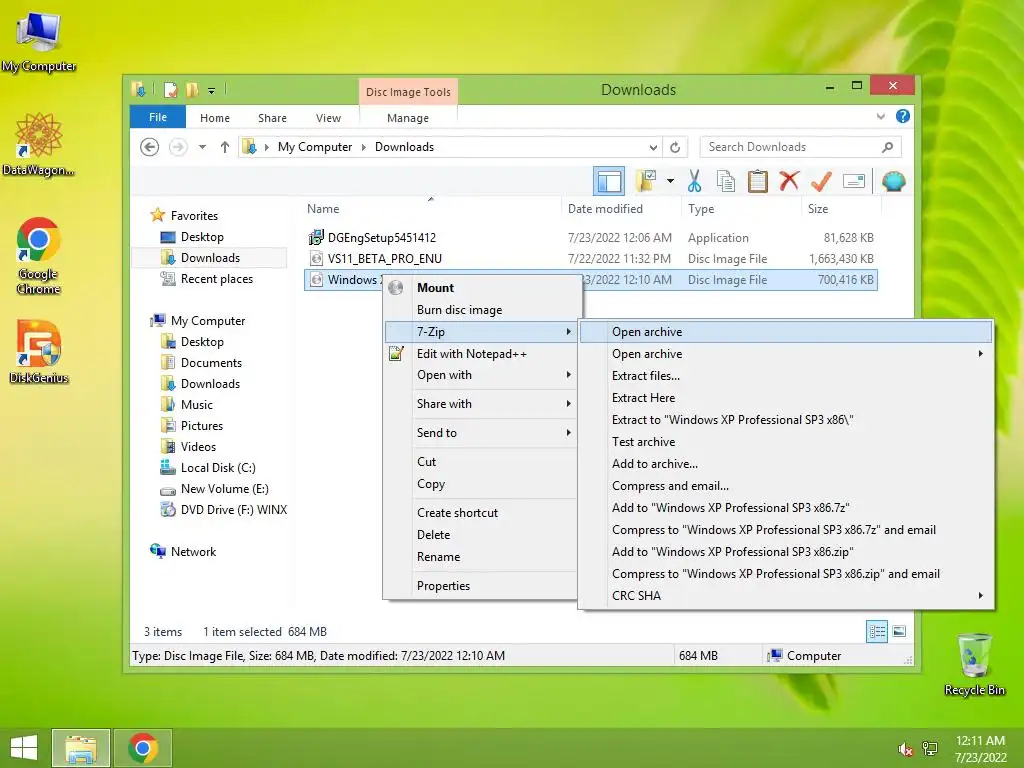Click the blue Help question mark icon
Image resolution: width=1024 pixels, height=768 pixels.
click(903, 116)
